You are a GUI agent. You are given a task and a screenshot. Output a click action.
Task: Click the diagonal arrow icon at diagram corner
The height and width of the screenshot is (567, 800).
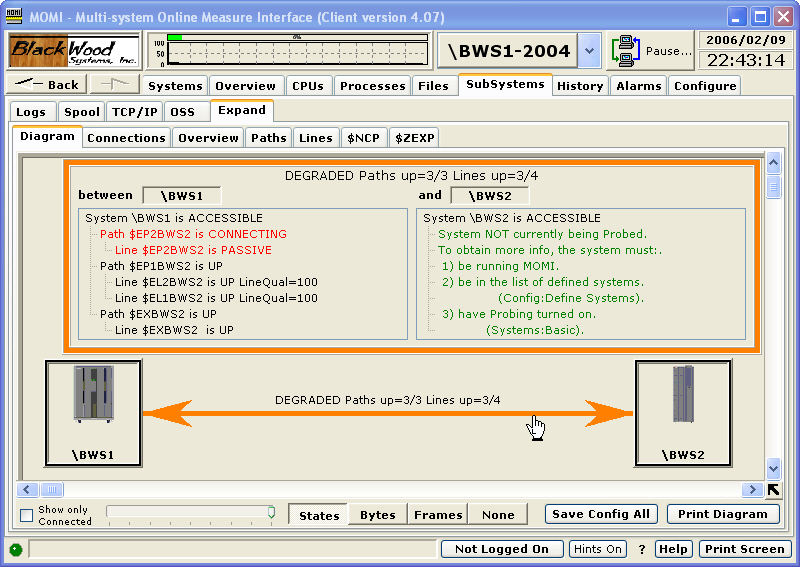coord(773,490)
